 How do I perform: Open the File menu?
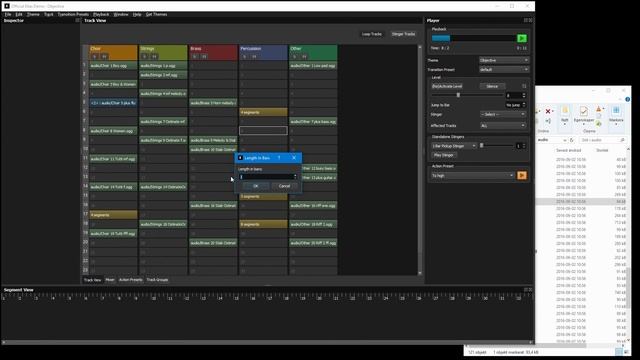click(8, 14)
